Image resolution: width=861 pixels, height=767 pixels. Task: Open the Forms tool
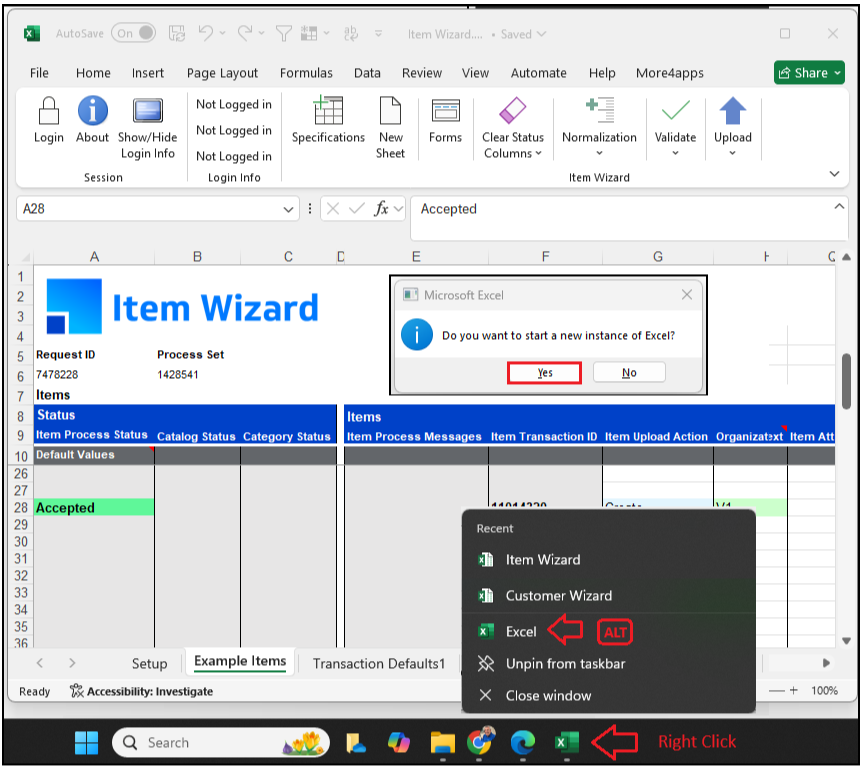tap(444, 120)
